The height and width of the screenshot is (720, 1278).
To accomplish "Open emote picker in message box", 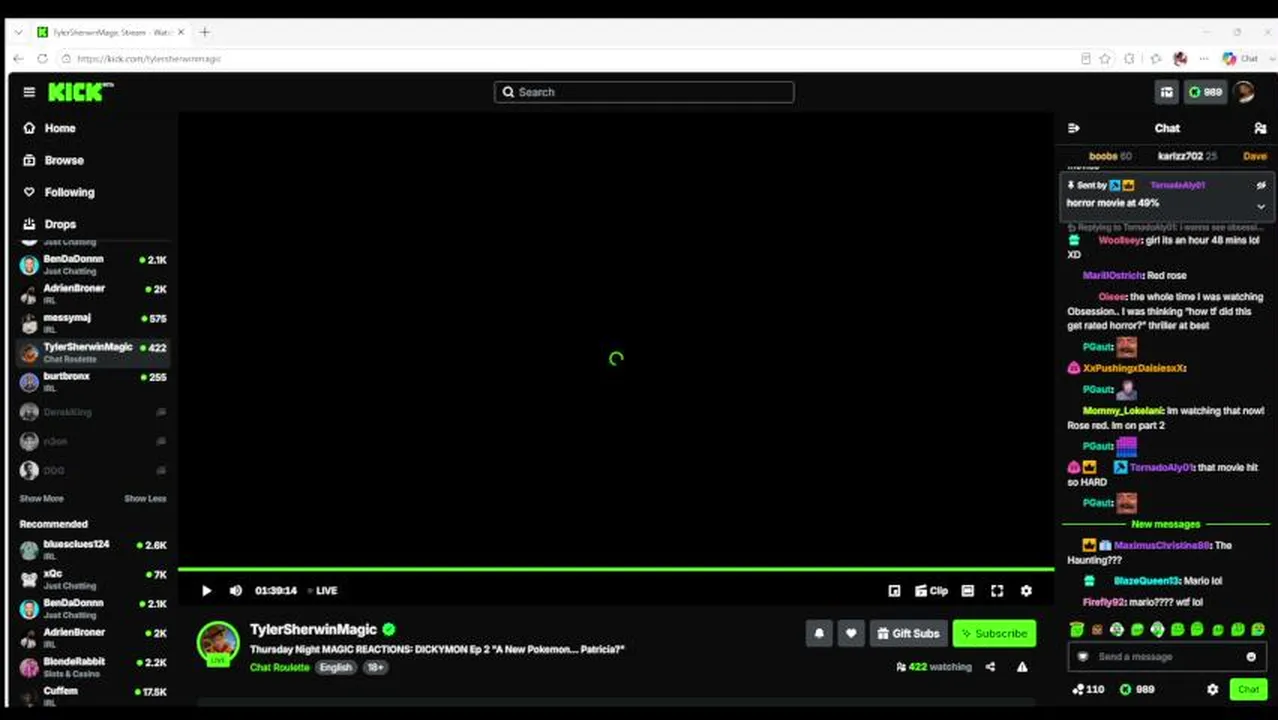I will 1251,657.
